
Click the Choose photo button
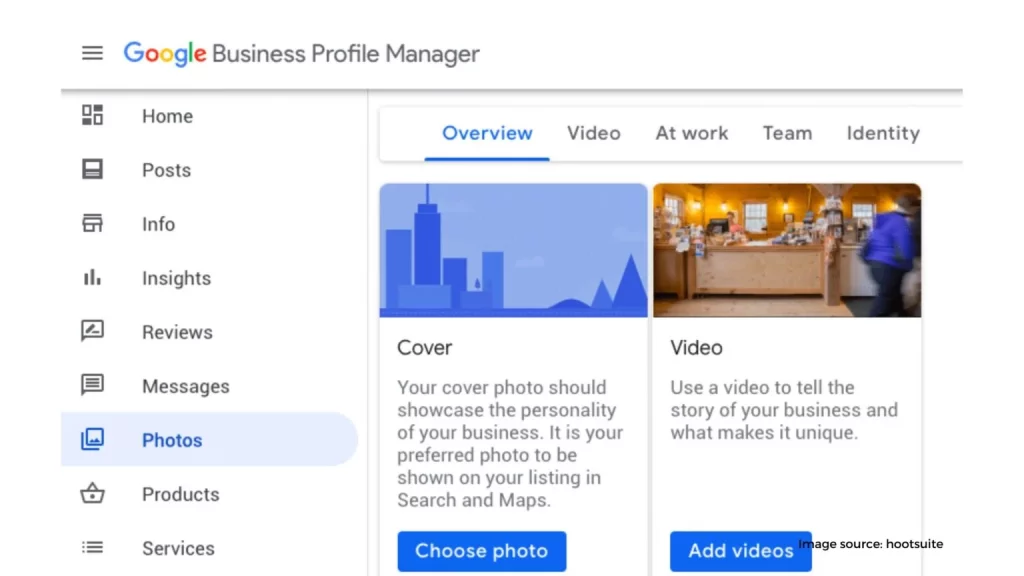pyautogui.click(x=482, y=551)
